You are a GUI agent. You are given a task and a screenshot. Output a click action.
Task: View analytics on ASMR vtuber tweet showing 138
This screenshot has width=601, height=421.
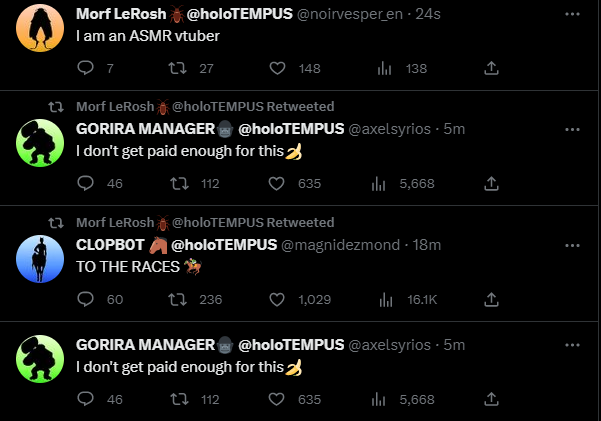(x=384, y=69)
